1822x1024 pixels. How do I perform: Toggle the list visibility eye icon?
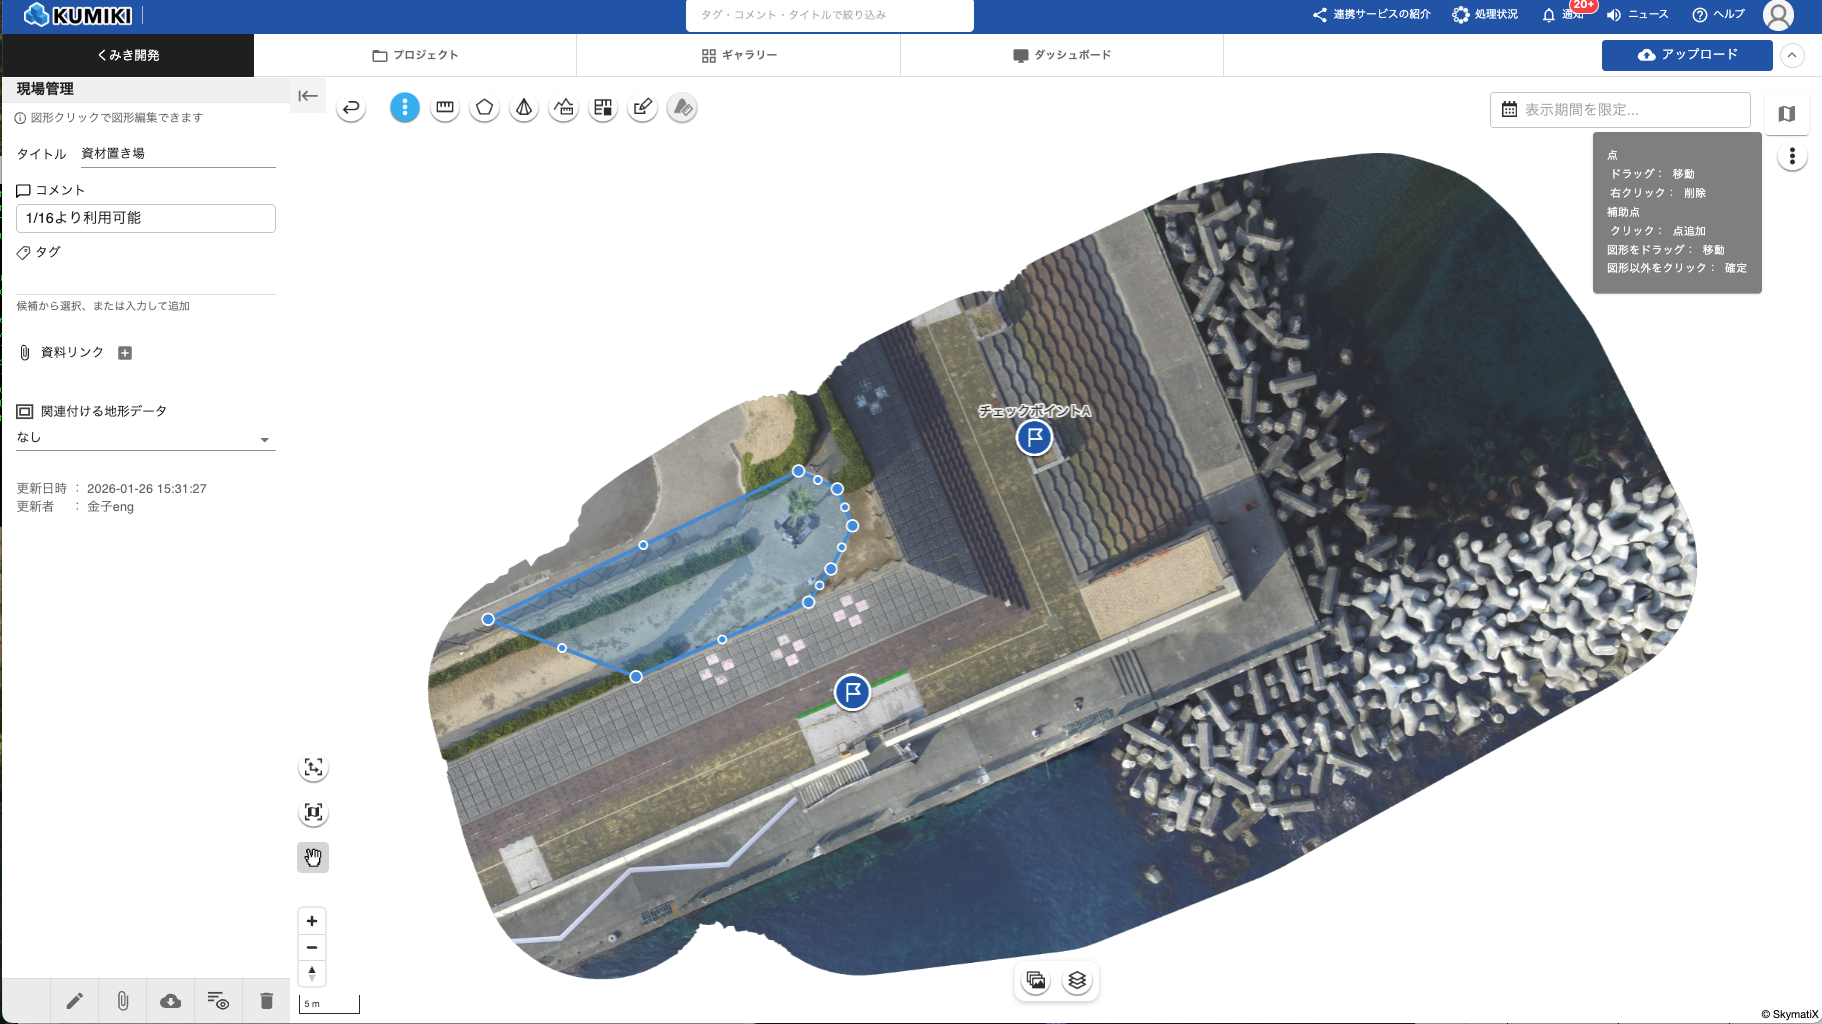click(218, 1001)
